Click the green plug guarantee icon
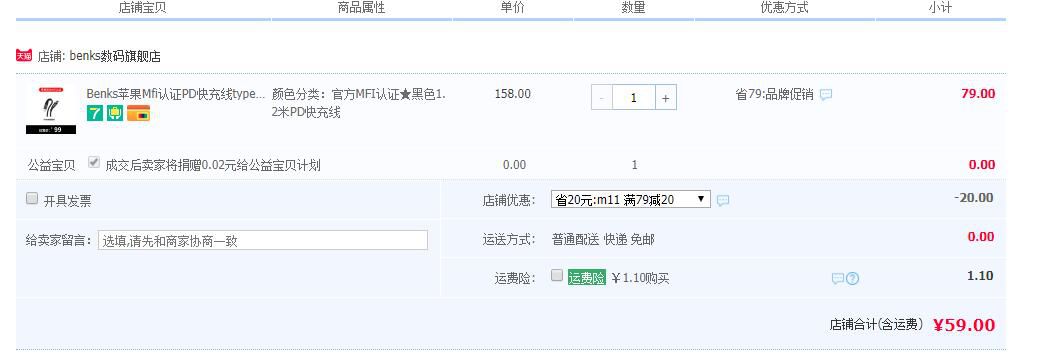The height and width of the screenshot is (361, 1057). pyautogui.click(x=114, y=114)
